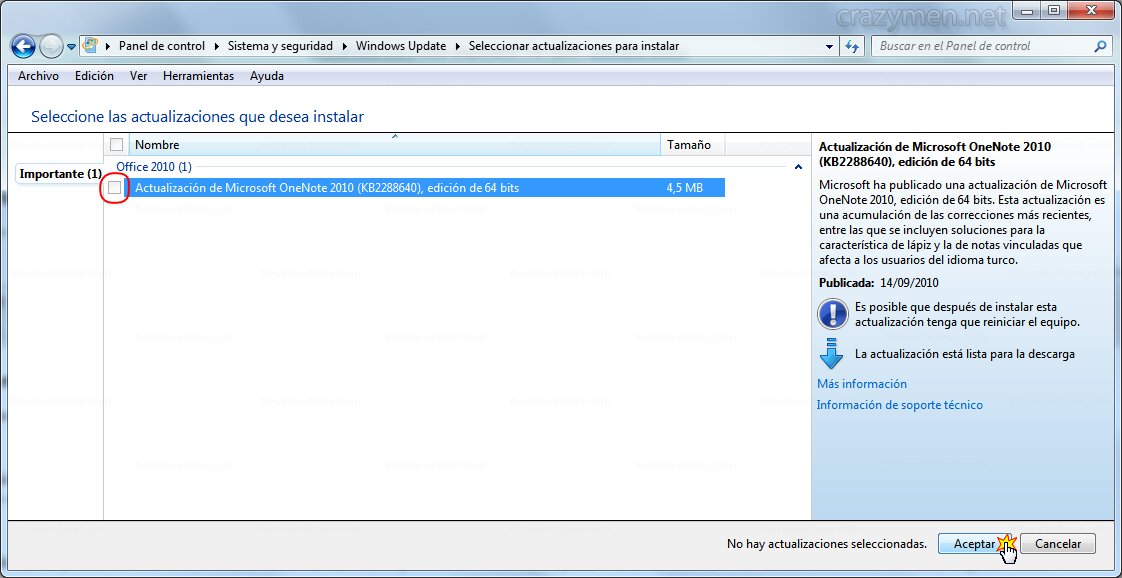Click the Cancelar button
1122x578 pixels.
click(1058, 544)
